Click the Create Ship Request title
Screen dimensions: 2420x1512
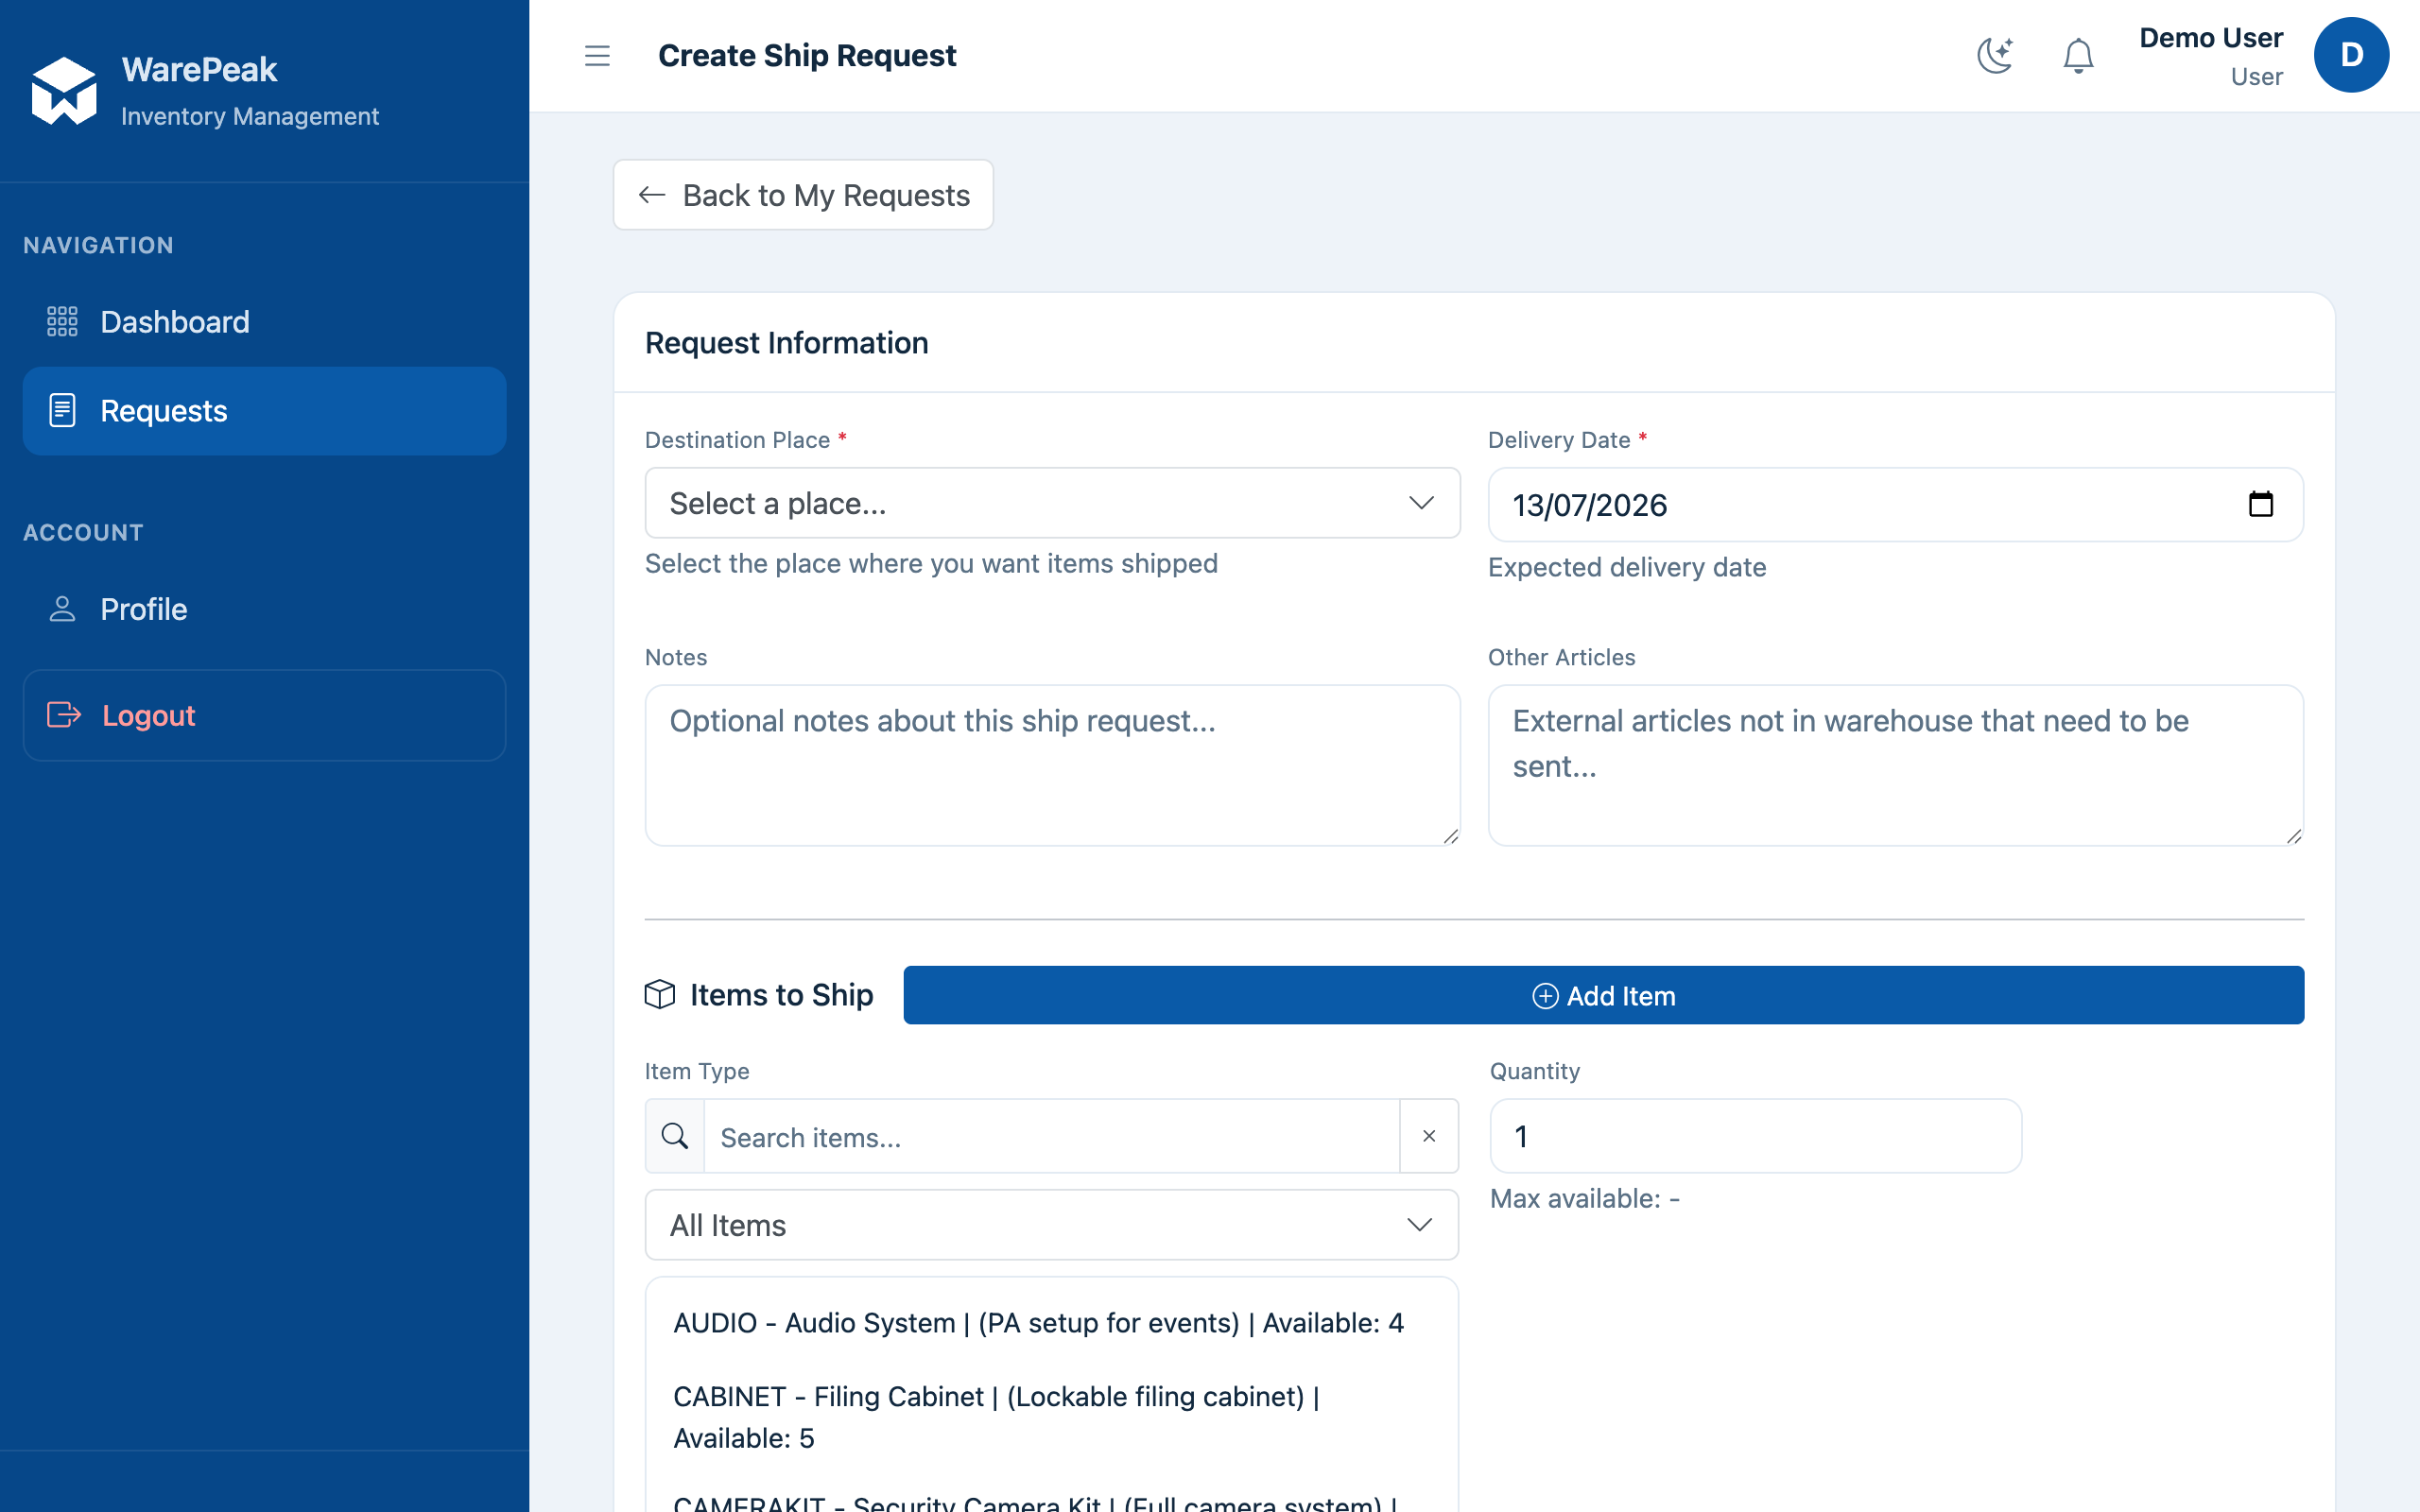pos(807,56)
